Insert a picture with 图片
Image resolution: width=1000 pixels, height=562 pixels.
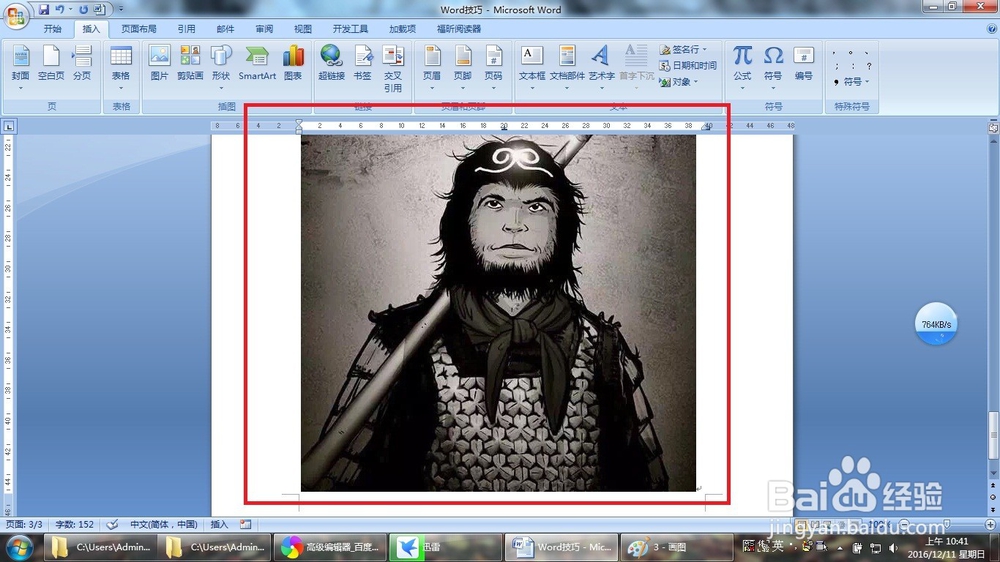[159, 64]
